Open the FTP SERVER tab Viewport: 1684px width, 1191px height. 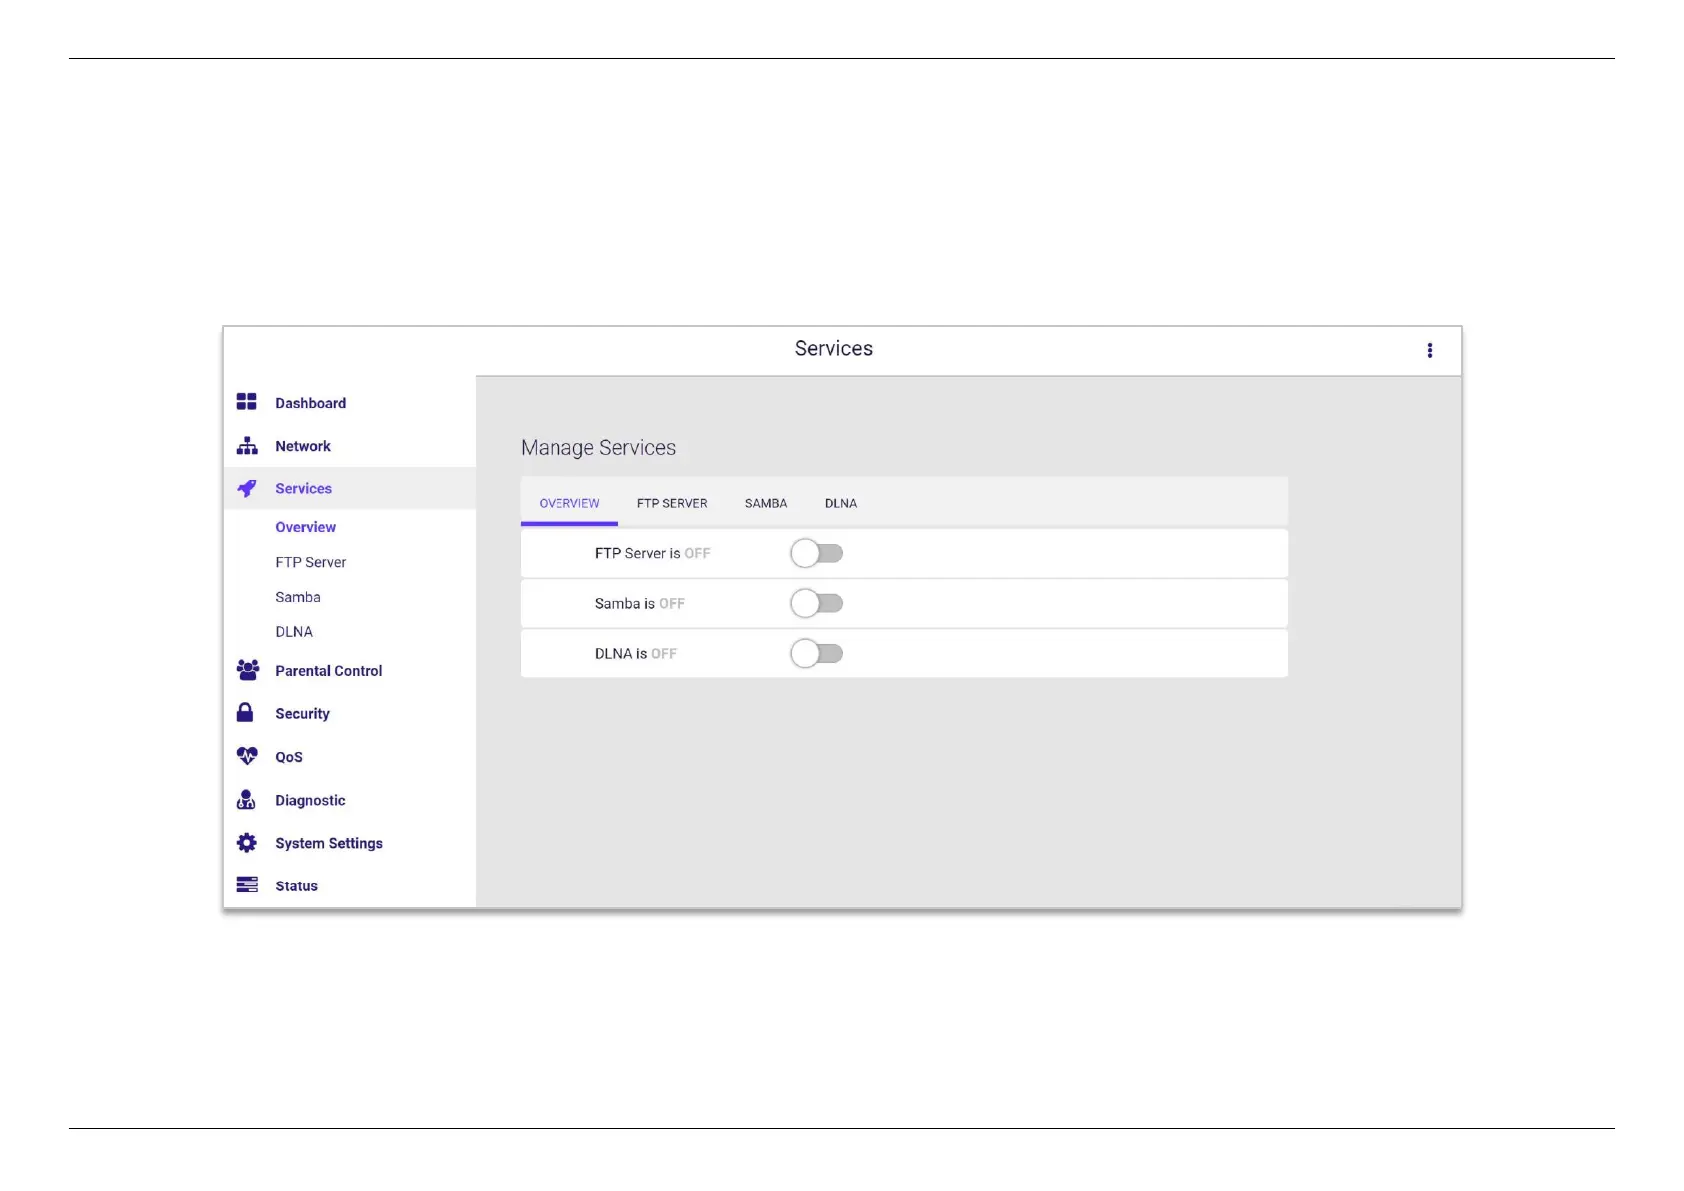[x=672, y=503]
